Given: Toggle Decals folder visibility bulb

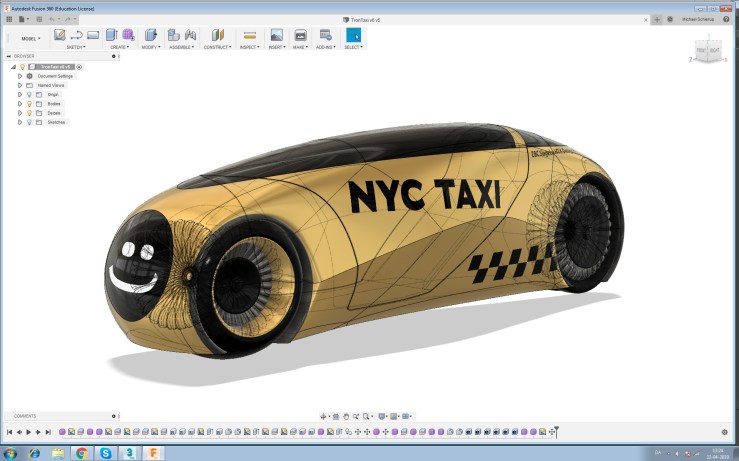Looking at the screenshot, I should coord(29,113).
